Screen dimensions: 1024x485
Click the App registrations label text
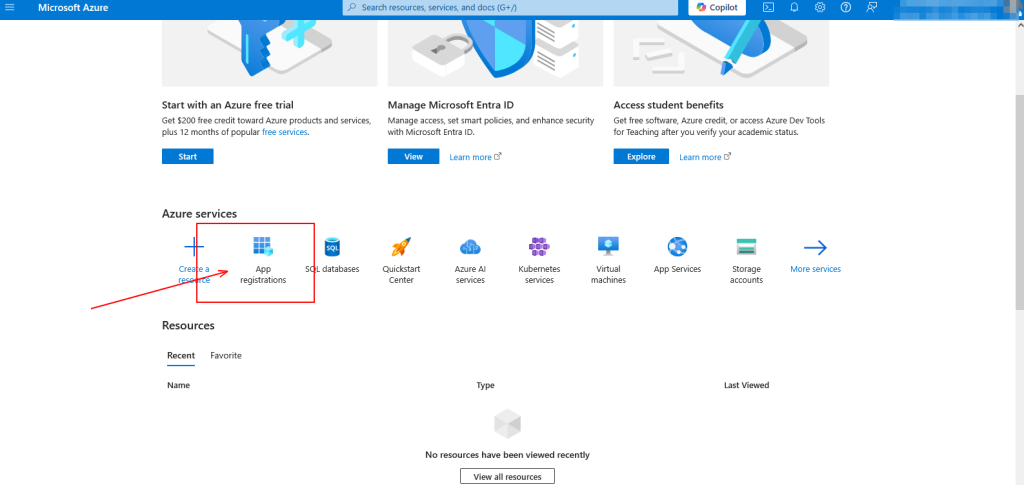(x=263, y=275)
